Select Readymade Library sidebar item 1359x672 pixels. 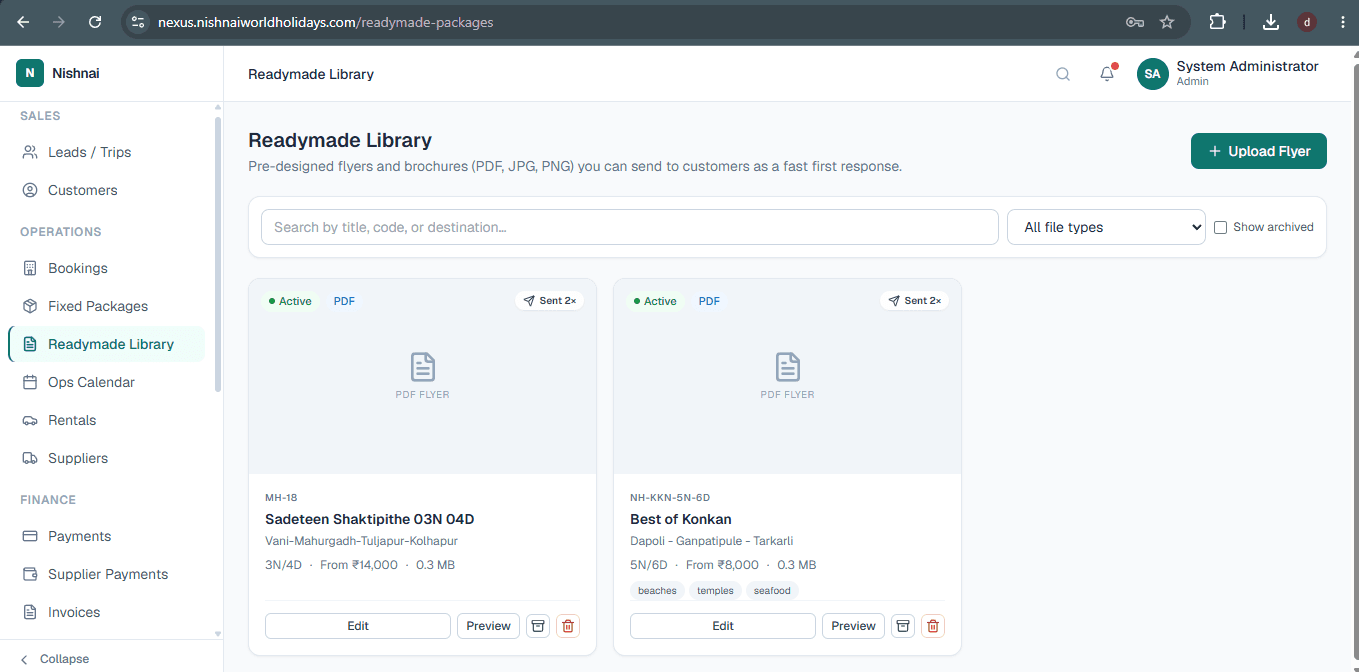[106, 344]
